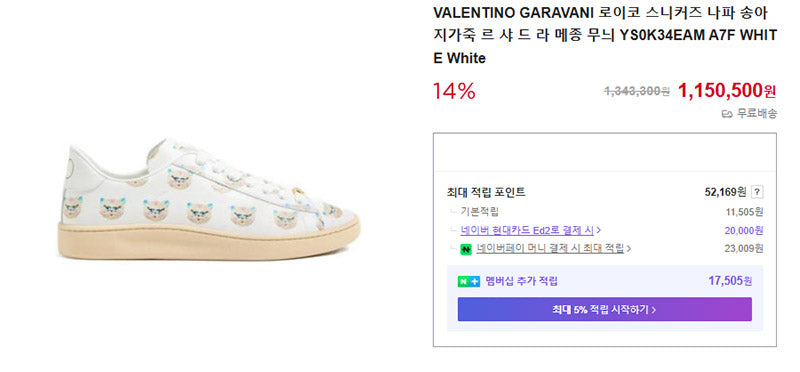This screenshot has width=800, height=372.
Task: Click the 최대 5% 적립 시작하기 button
Action: point(605,309)
